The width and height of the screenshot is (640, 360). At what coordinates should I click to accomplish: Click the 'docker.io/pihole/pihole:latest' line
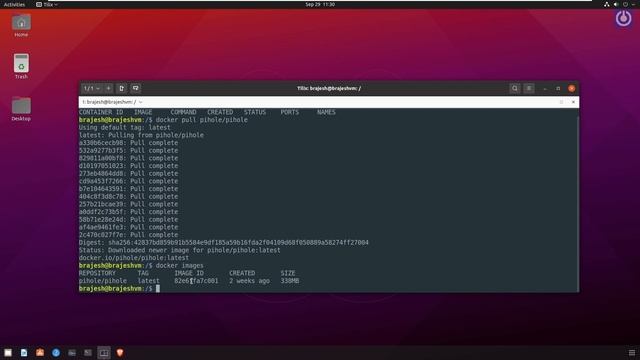tap(134, 258)
